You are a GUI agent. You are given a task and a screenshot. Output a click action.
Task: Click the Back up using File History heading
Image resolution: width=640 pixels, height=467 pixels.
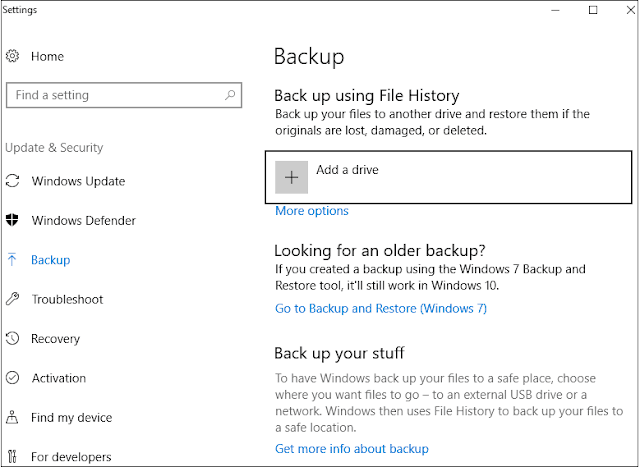[367, 96]
